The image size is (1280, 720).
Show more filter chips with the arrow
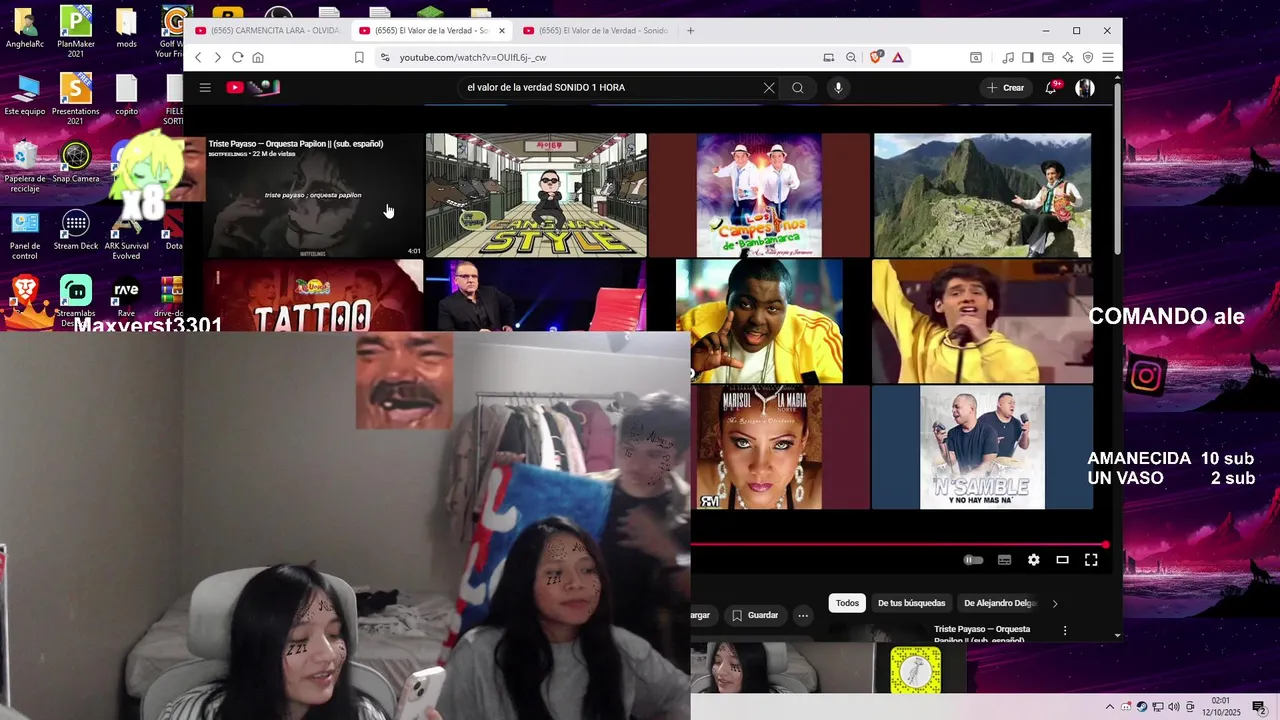[1054, 603]
